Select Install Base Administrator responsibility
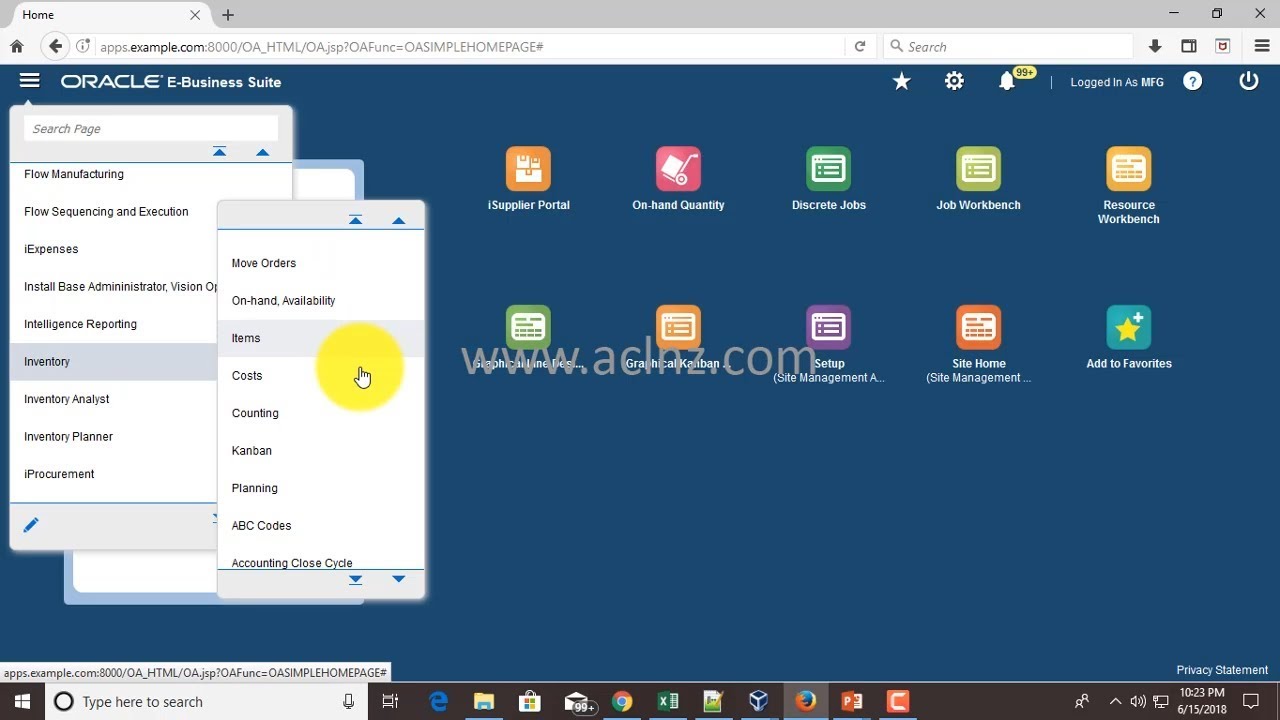Viewport: 1280px width, 720px height. click(120, 287)
